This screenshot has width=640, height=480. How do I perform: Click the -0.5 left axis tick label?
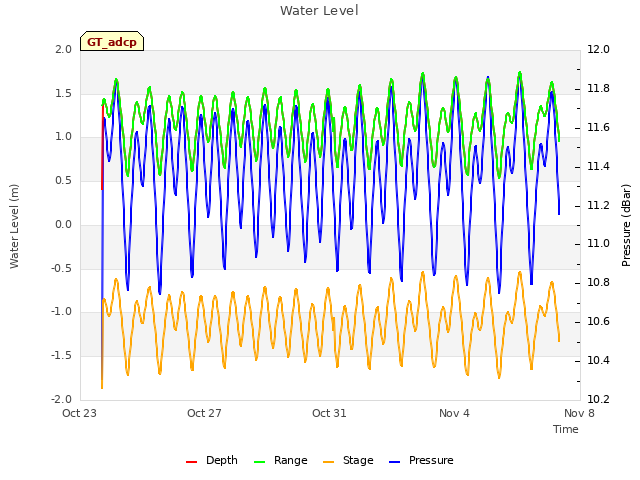61,268
